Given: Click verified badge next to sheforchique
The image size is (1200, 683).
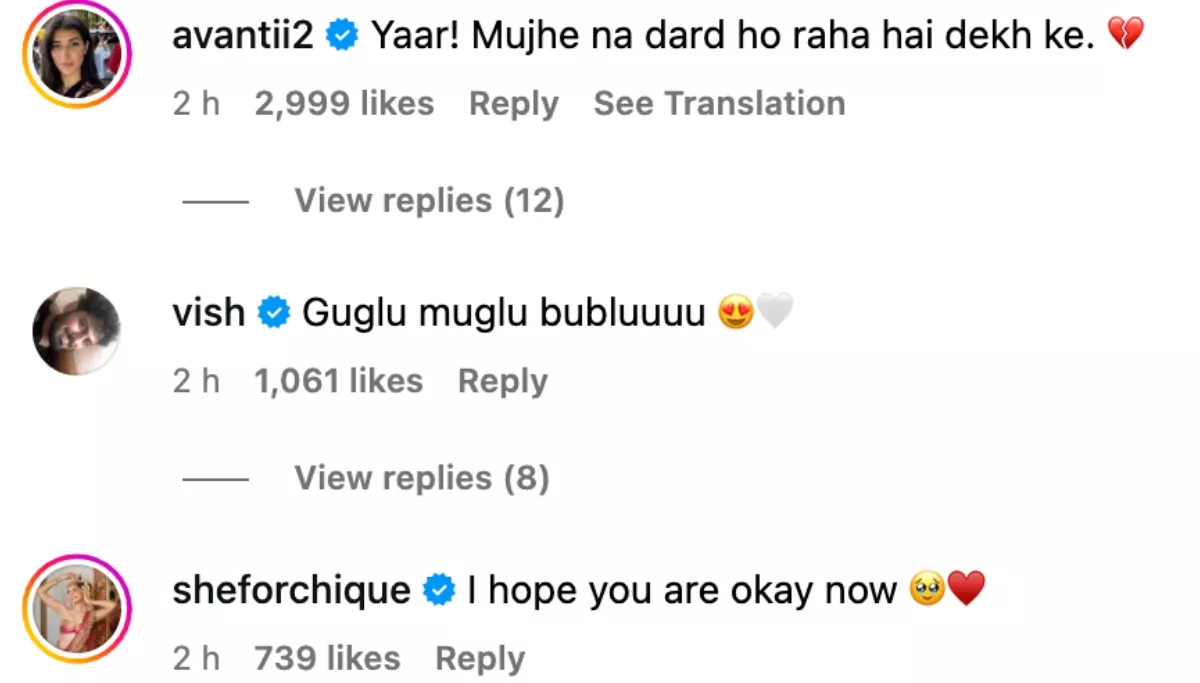Looking at the screenshot, I should 439,590.
